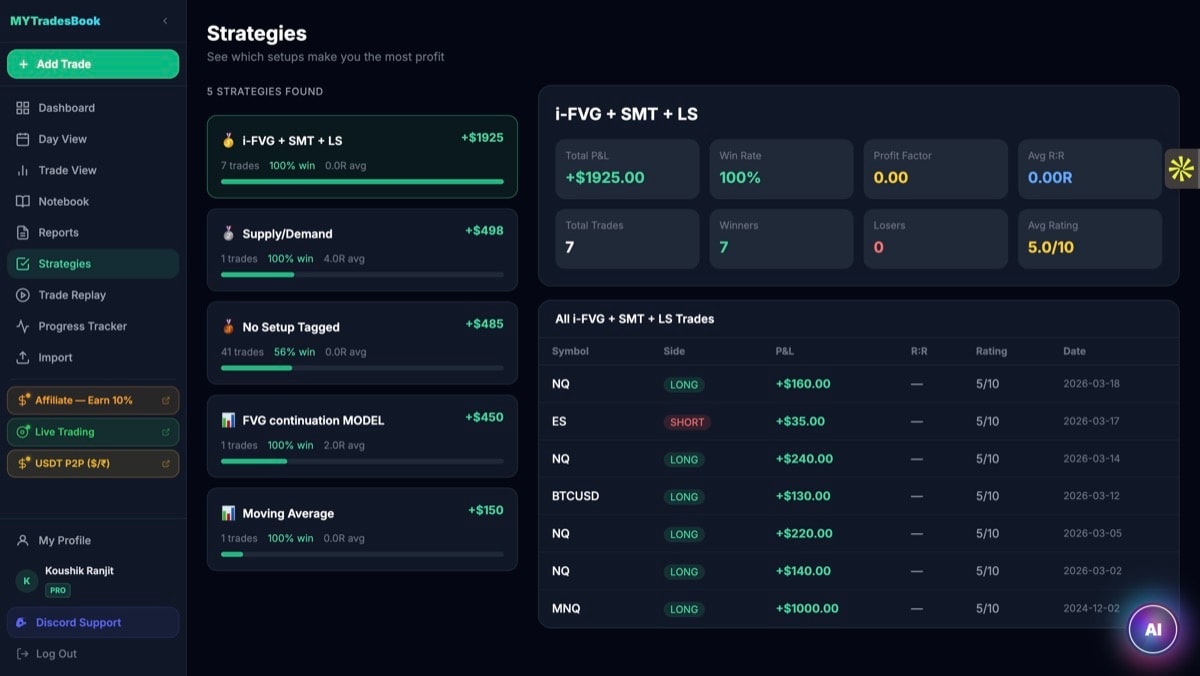This screenshot has width=1200, height=676.
Task: Collapse the left sidebar
Action: pyautogui.click(x=166, y=20)
